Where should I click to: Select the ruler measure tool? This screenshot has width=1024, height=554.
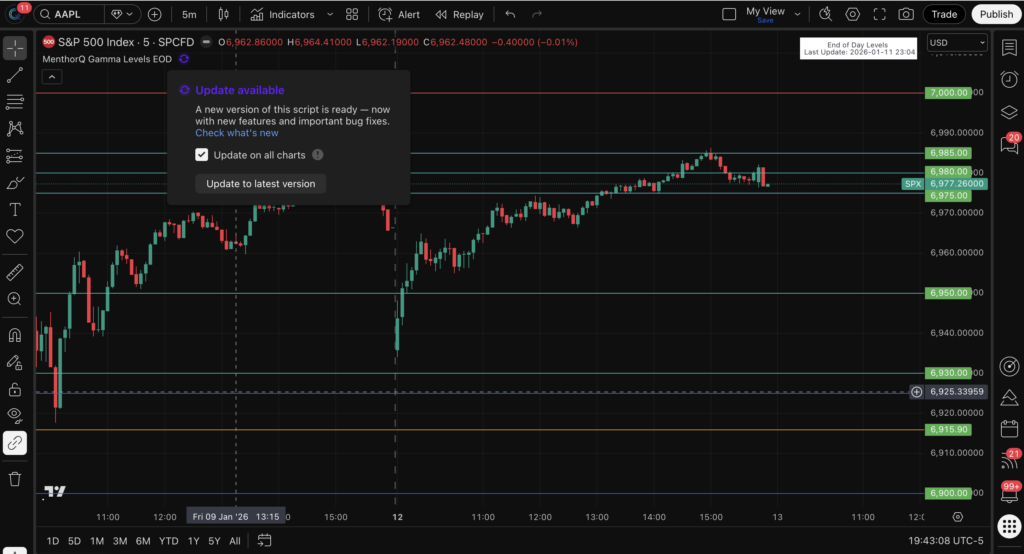(15, 272)
